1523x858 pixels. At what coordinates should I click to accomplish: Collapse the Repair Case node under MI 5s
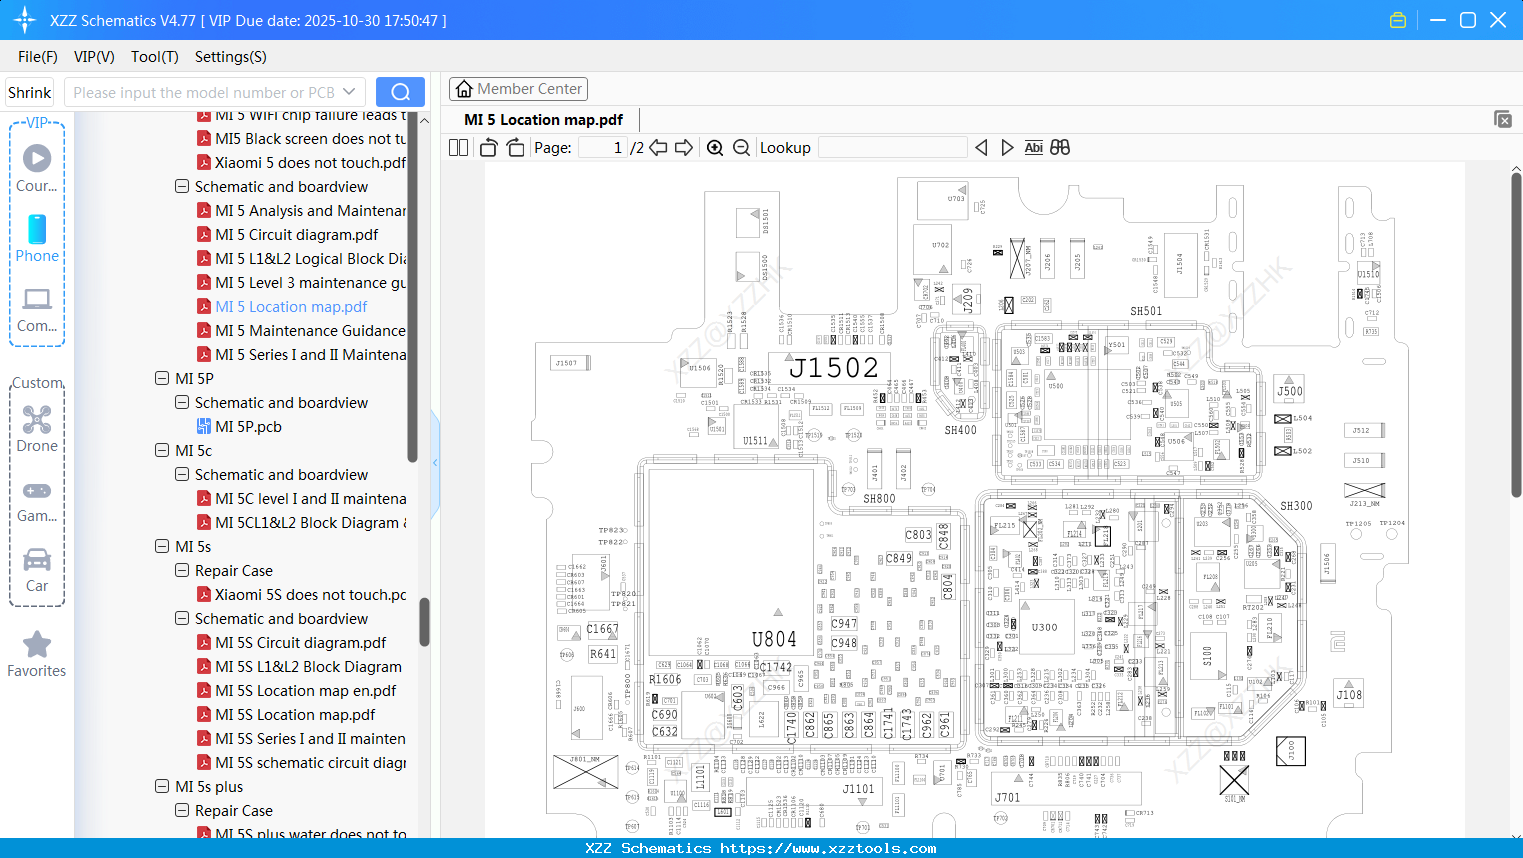(x=181, y=570)
